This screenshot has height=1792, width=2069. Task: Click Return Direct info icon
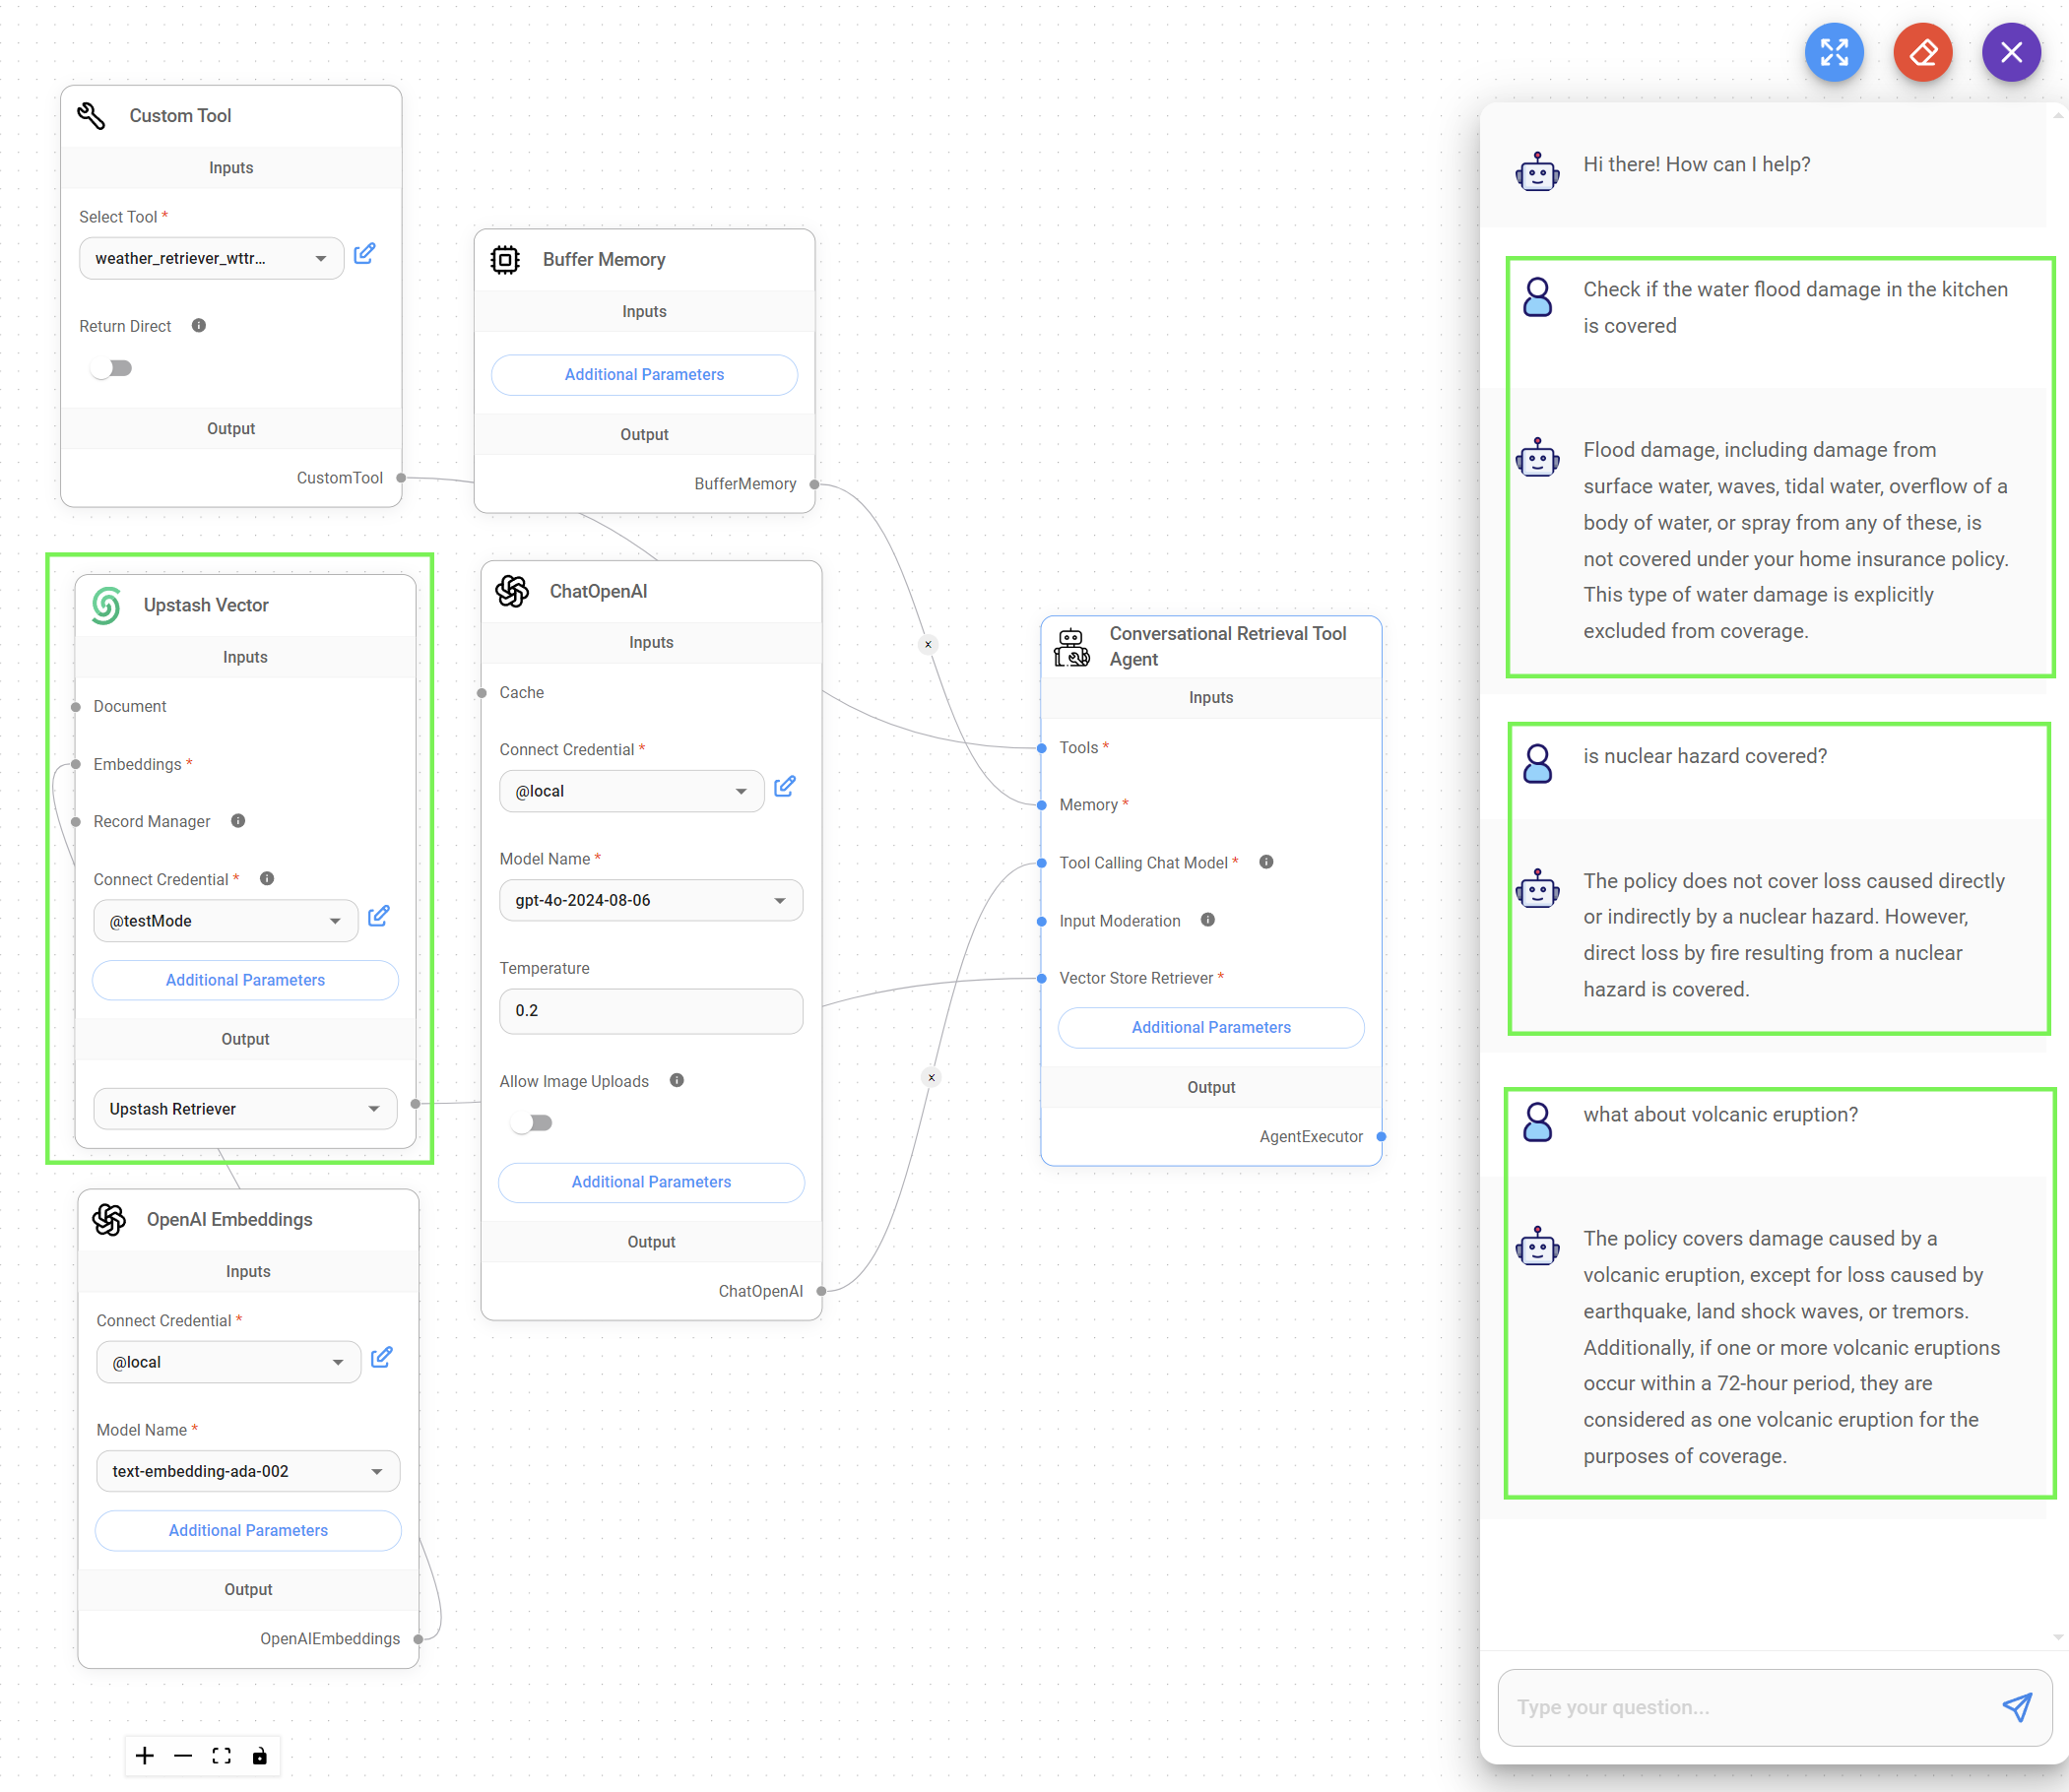199,326
